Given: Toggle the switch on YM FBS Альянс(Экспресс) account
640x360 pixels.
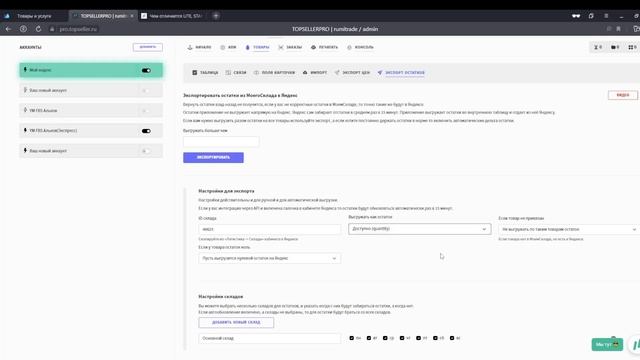Looking at the screenshot, I should click(x=146, y=131).
